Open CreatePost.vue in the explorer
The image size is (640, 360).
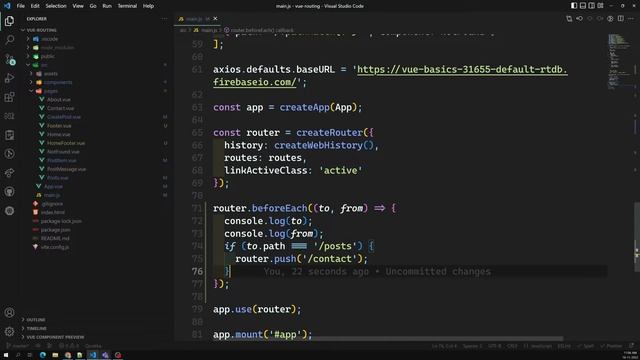[64, 117]
